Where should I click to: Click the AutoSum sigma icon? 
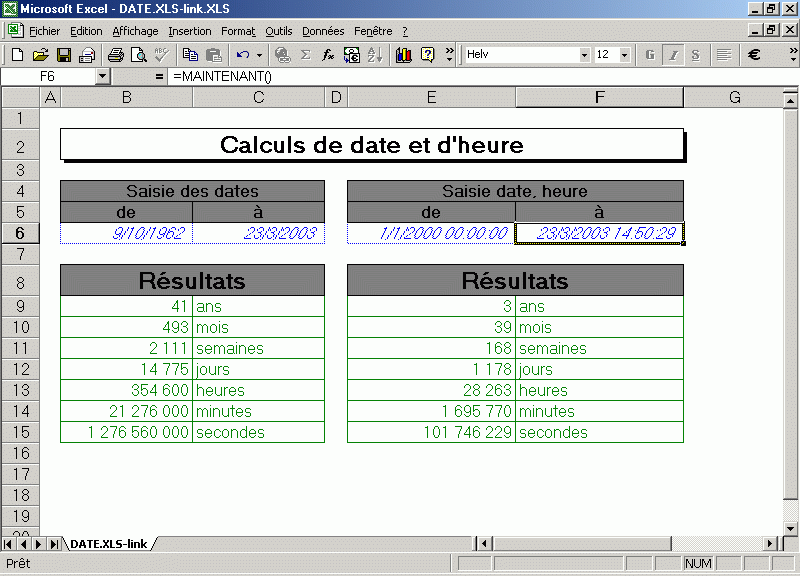click(306, 55)
